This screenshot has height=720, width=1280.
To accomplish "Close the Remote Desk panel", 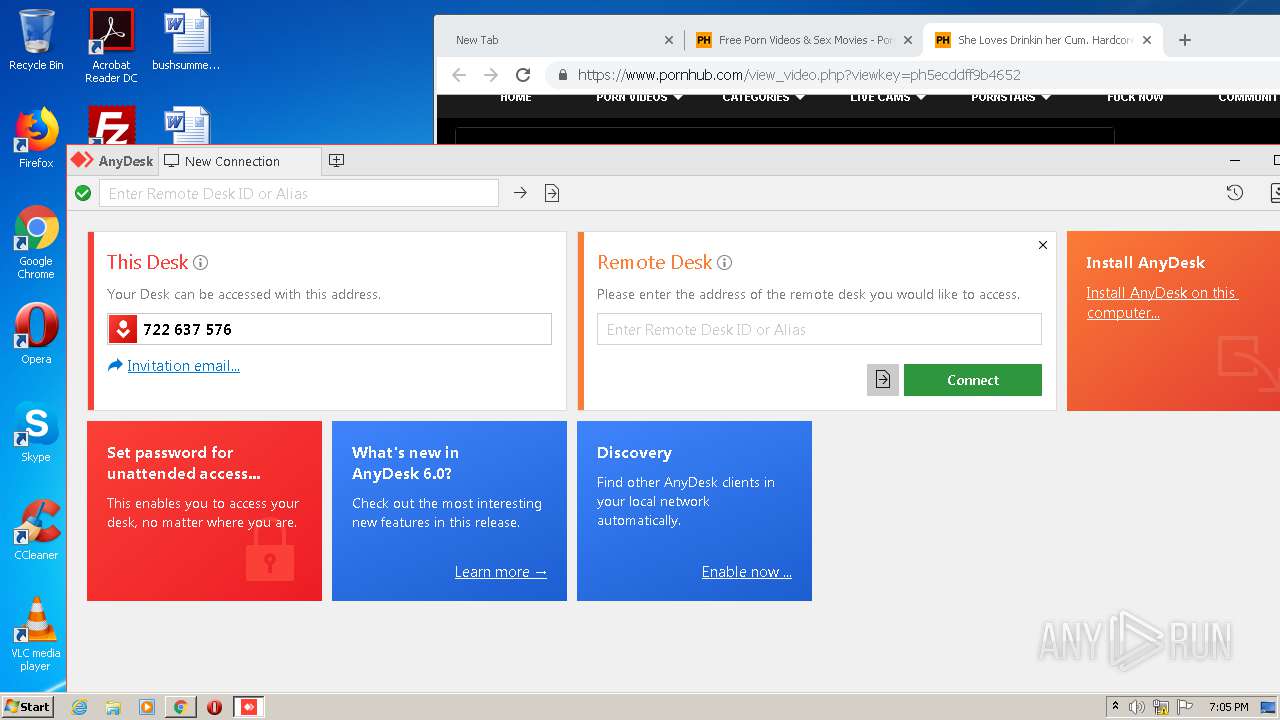I will click(x=1043, y=245).
